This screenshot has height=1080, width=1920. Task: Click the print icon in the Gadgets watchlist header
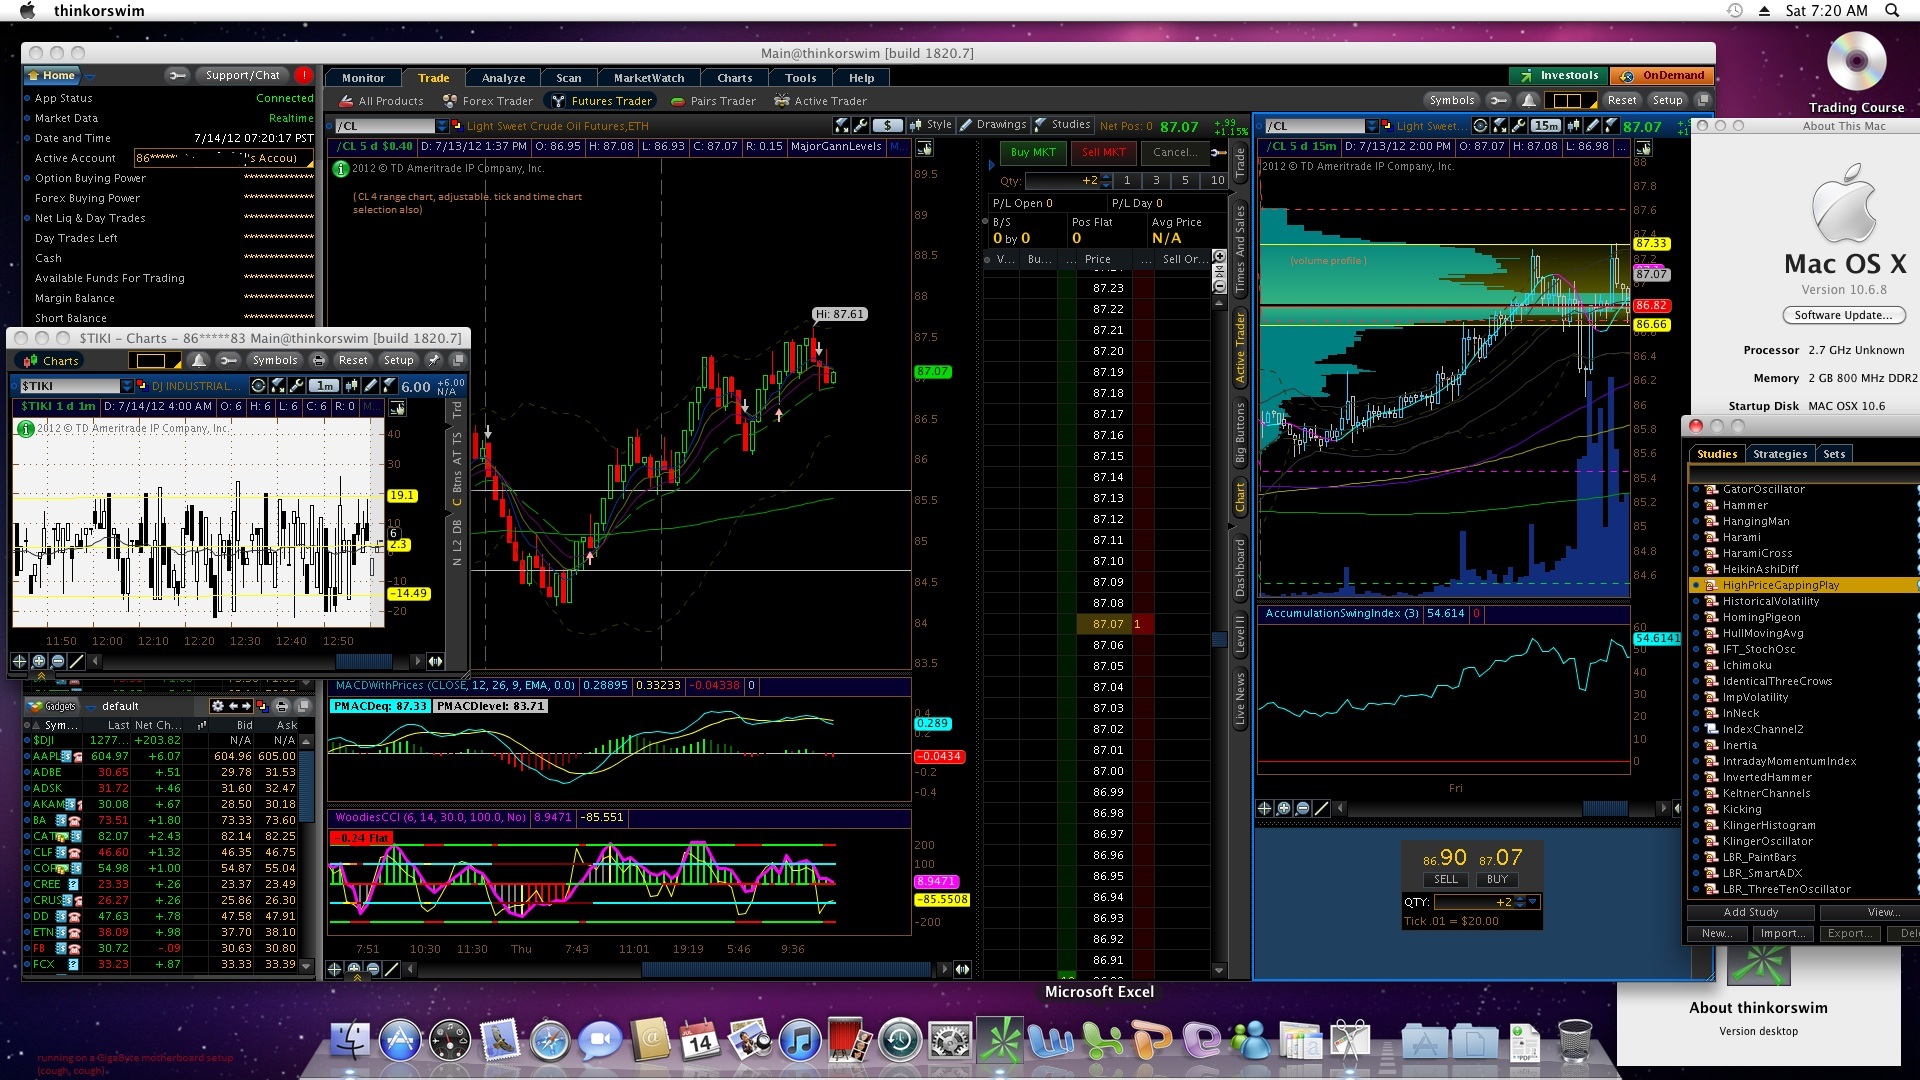[x=281, y=706]
